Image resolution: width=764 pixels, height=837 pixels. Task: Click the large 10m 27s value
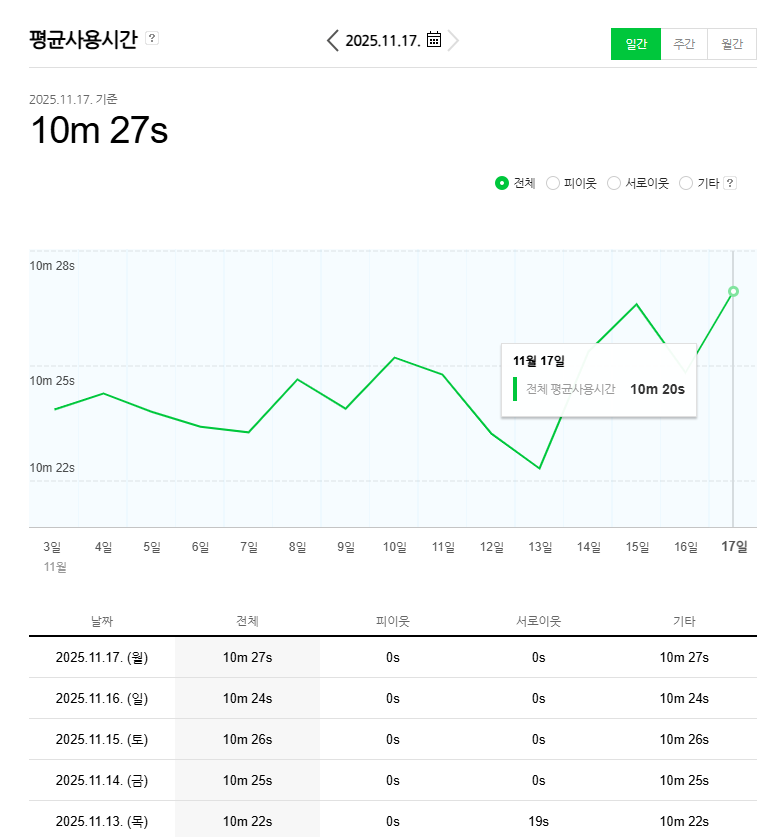click(x=98, y=131)
